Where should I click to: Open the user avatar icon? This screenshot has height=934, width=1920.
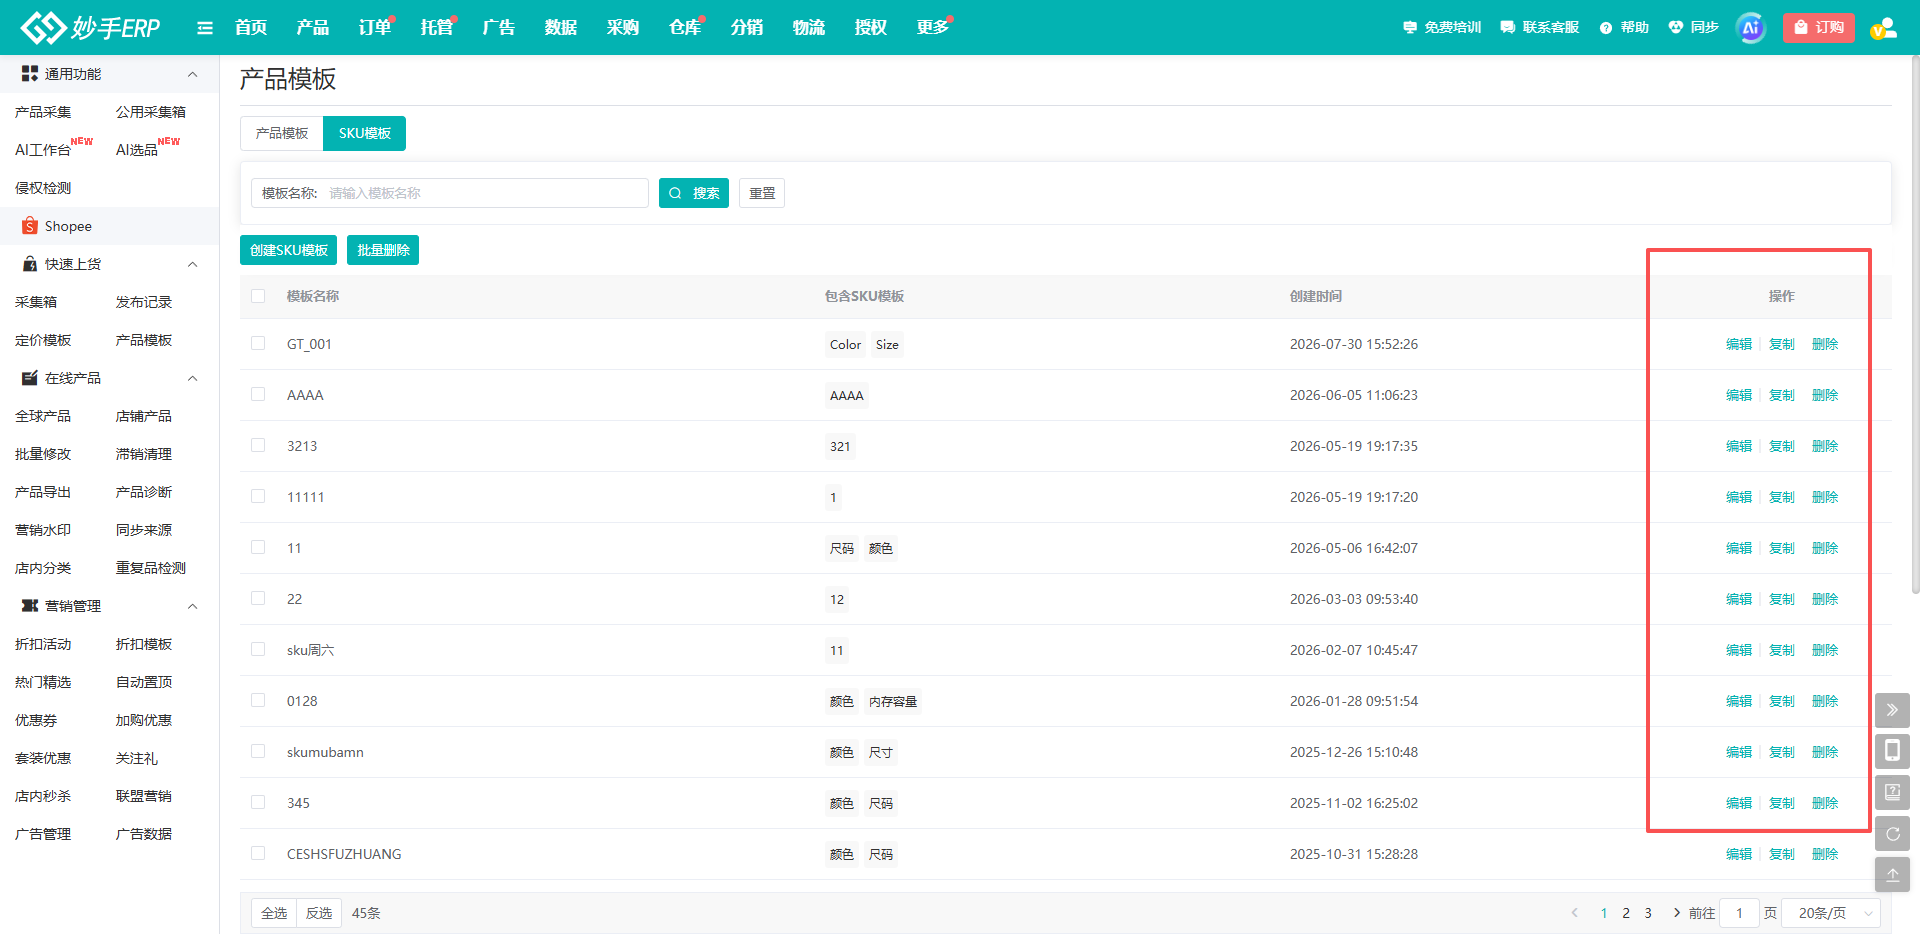(1884, 28)
